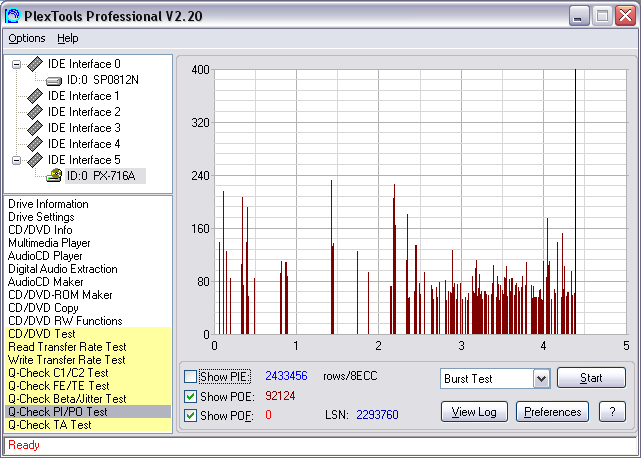Click the IDE Interface 2 chip icon
The width and height of the screenshot is (641, 458).
click(35, 112)
